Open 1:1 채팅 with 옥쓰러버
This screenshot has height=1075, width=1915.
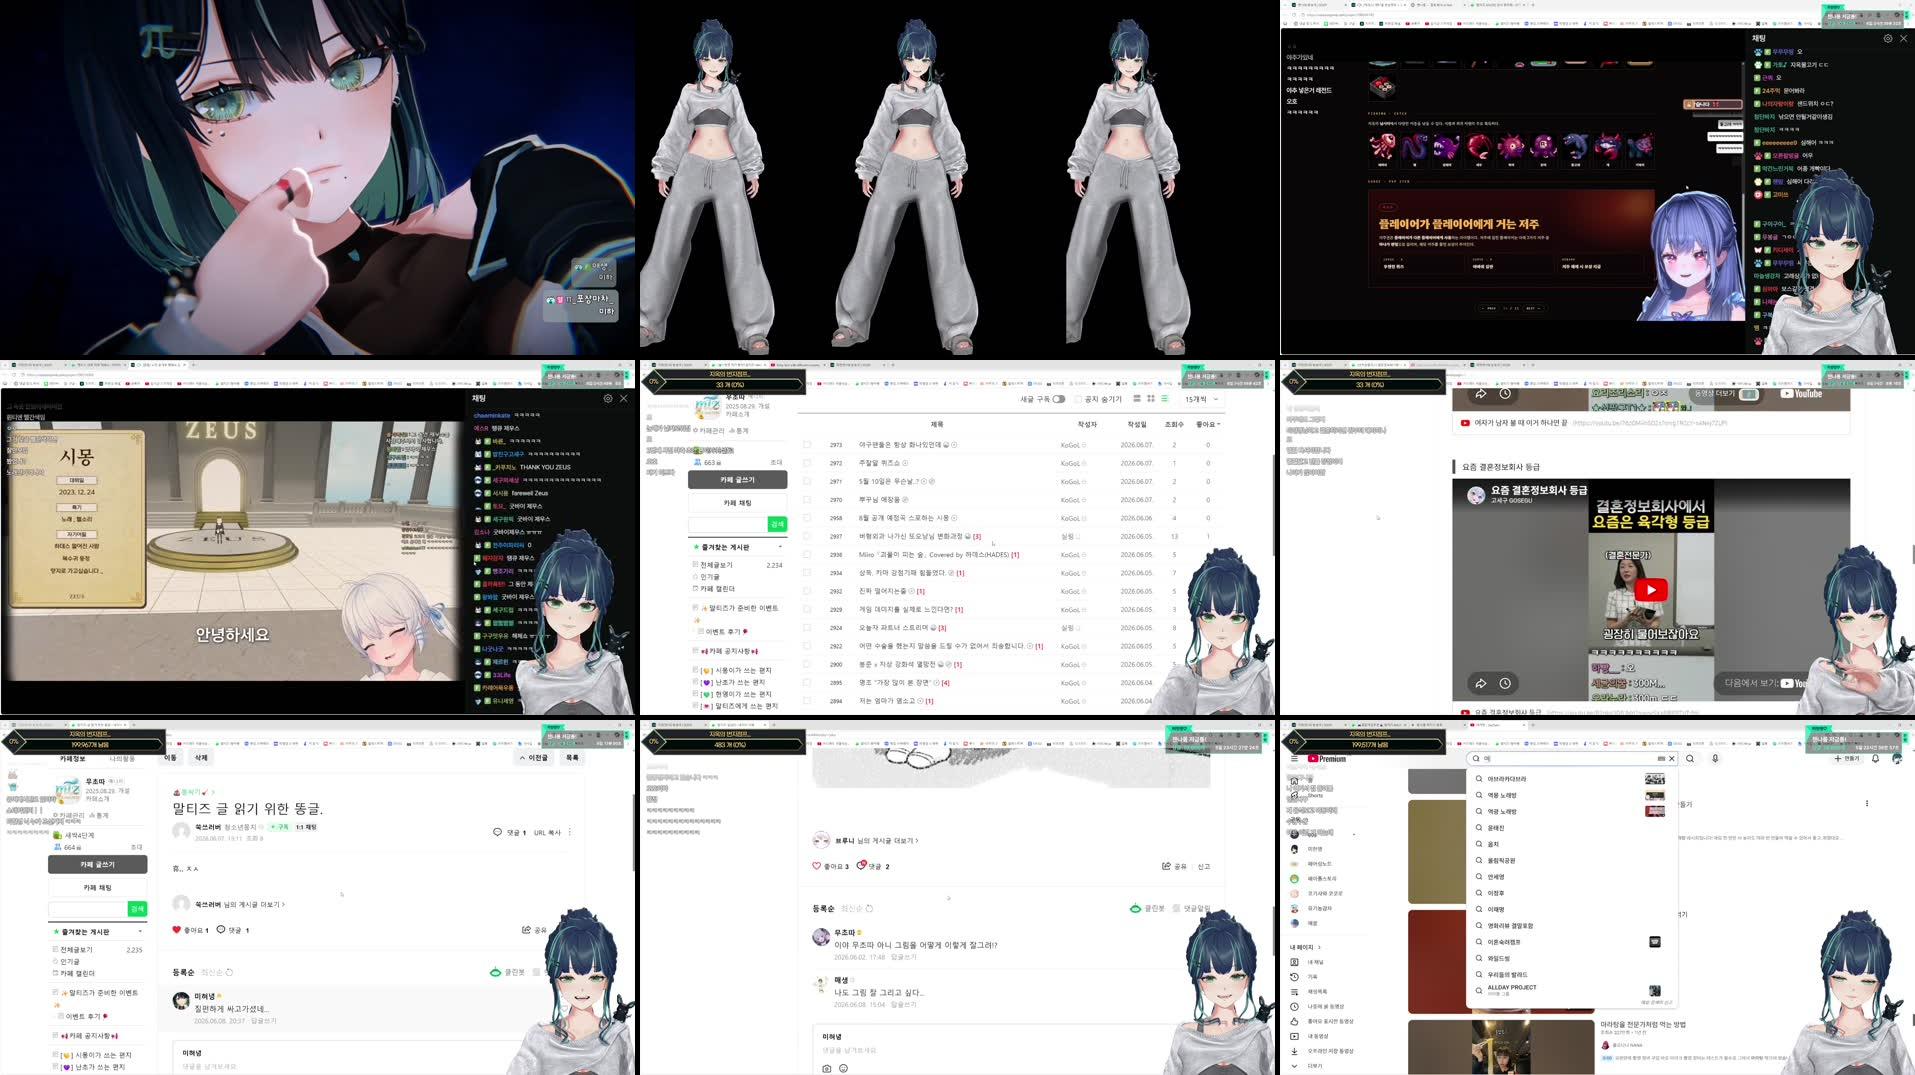pyautogui.click(x=306, y=827)
